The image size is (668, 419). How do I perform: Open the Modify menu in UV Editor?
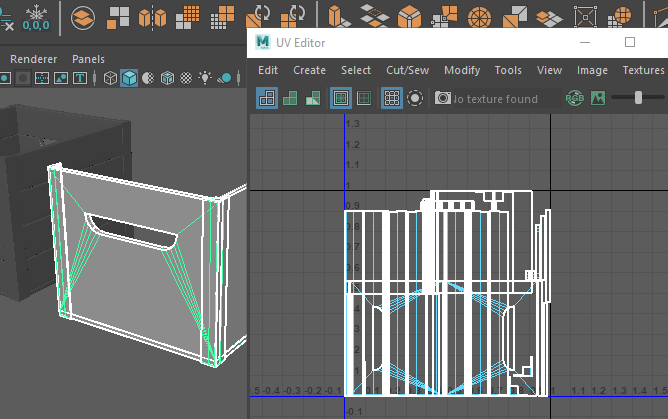(x=462, y=70)
